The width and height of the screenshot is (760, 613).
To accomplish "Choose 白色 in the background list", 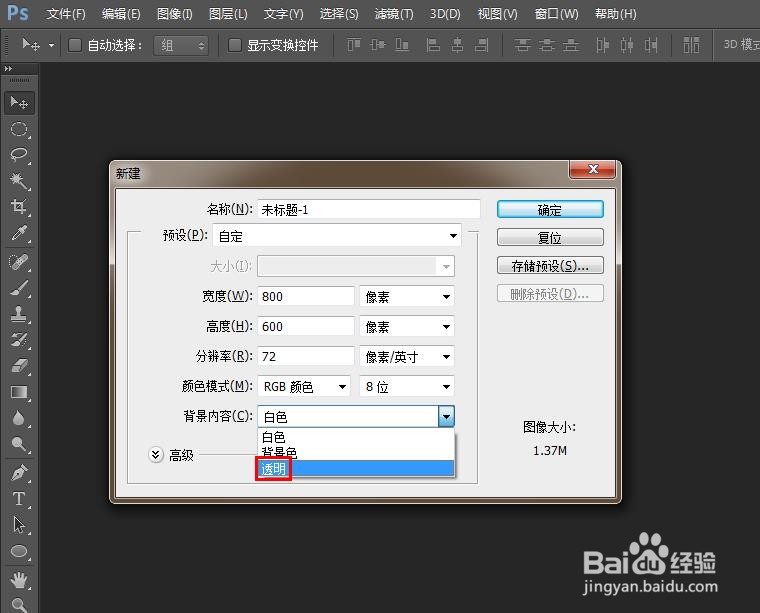I will click(356, 437).
